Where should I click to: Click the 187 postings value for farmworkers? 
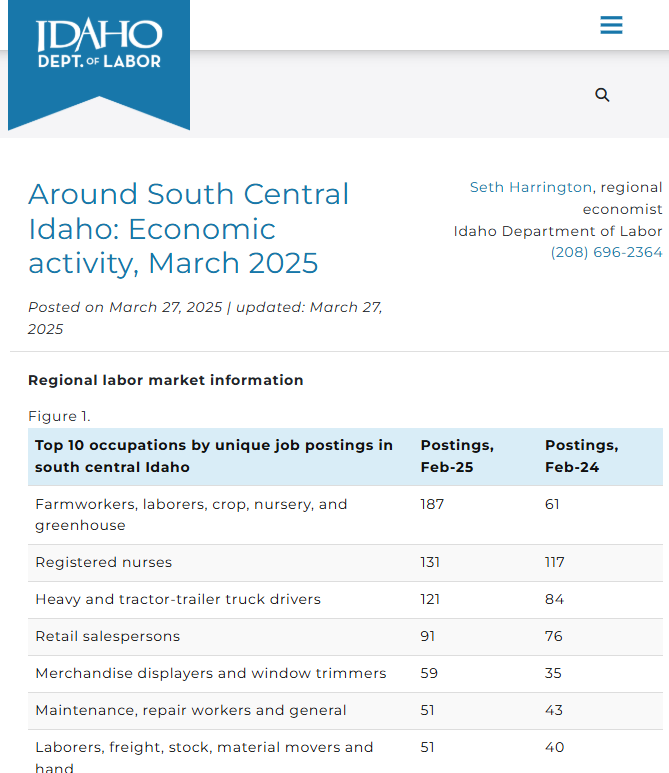[x=432, y=504]
